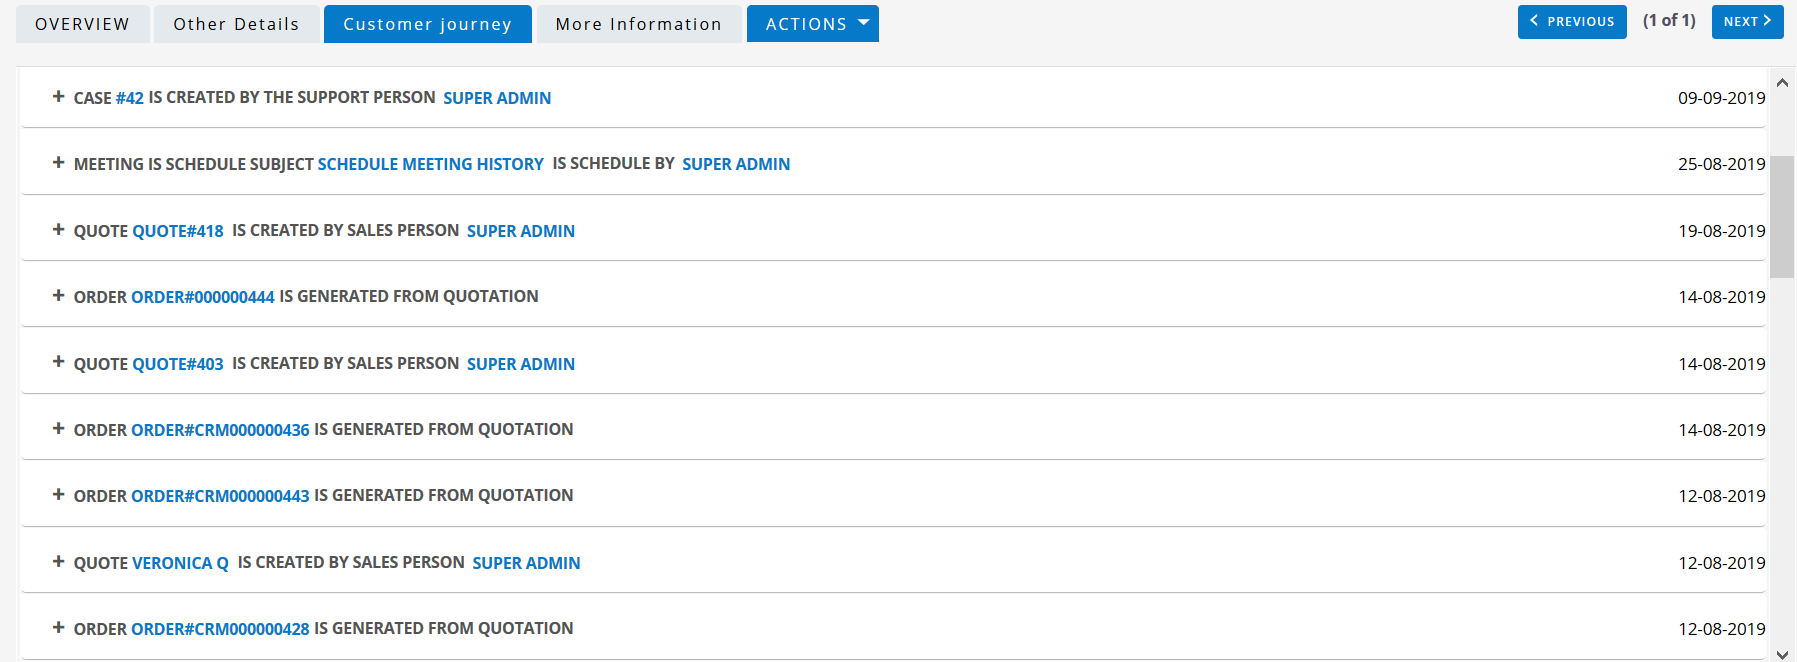Open SUPER ADMIN link in QUOTE#418 row

click(521, 231)
